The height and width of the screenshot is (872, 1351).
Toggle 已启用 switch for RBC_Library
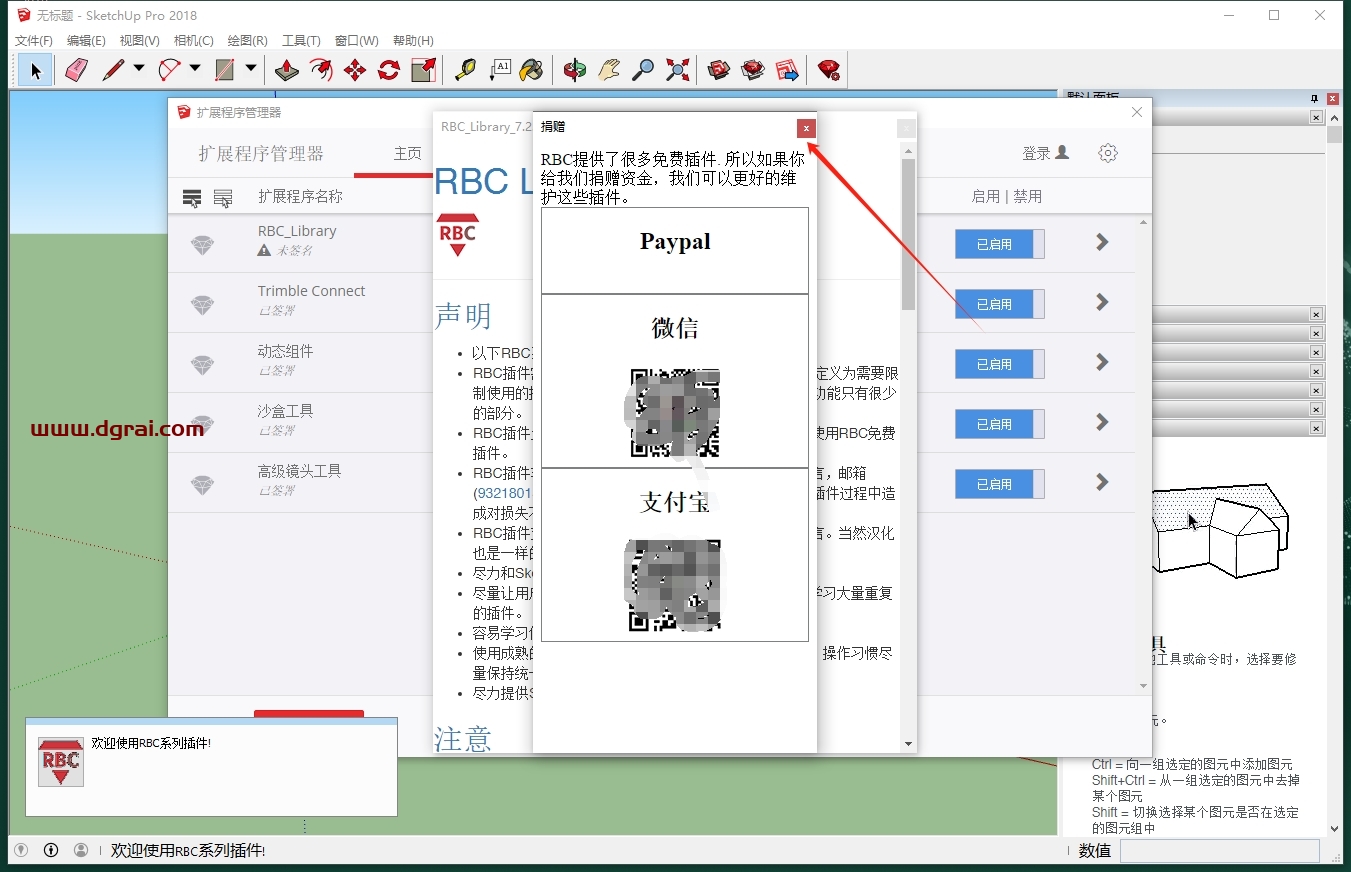(x=999, y=244)
